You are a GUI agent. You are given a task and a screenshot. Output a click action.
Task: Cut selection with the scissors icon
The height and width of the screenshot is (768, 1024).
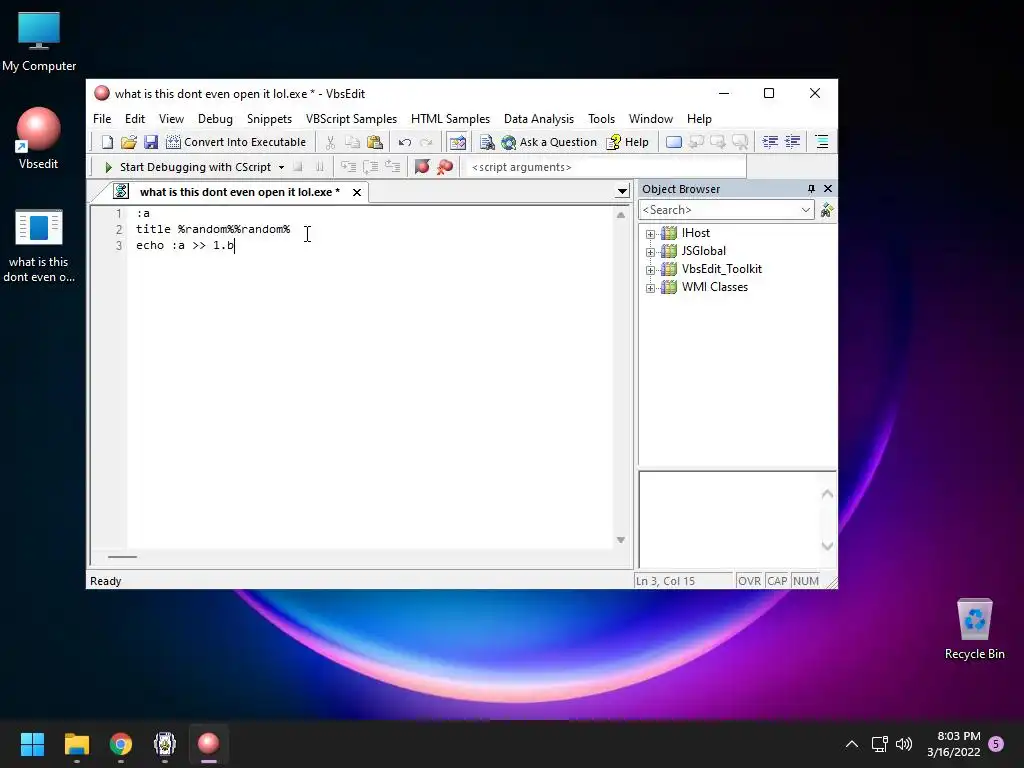(x=330, y=142)
